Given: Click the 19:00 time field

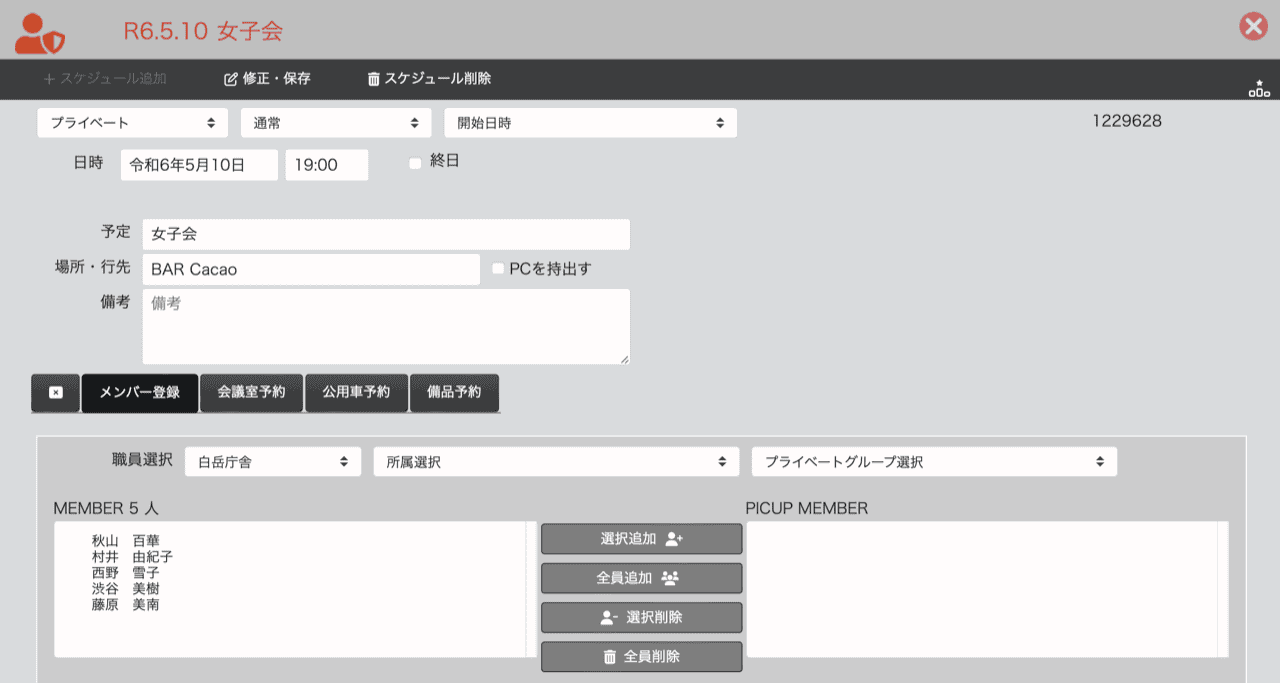Looking at the screenshot, I should (326, 165).
